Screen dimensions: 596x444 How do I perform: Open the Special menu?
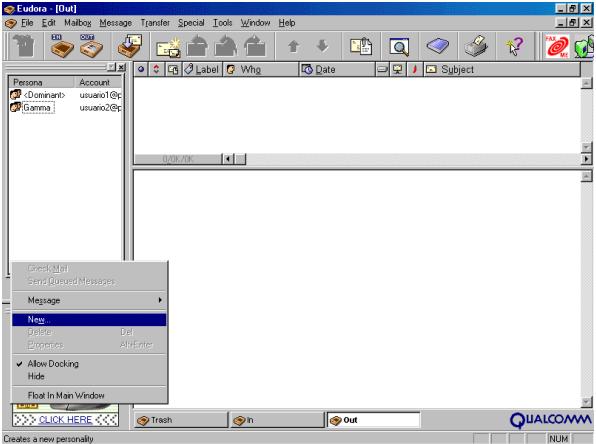tap(191, 23)
